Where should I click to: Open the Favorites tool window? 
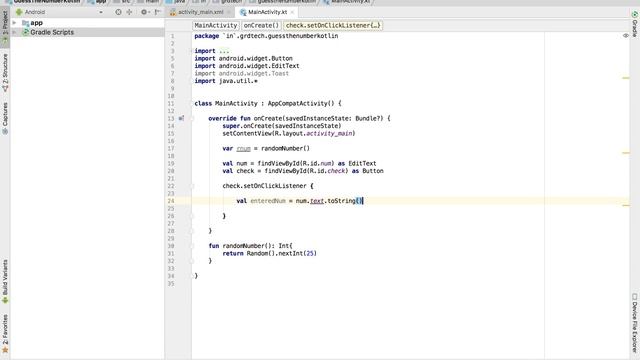pos(5,333)
